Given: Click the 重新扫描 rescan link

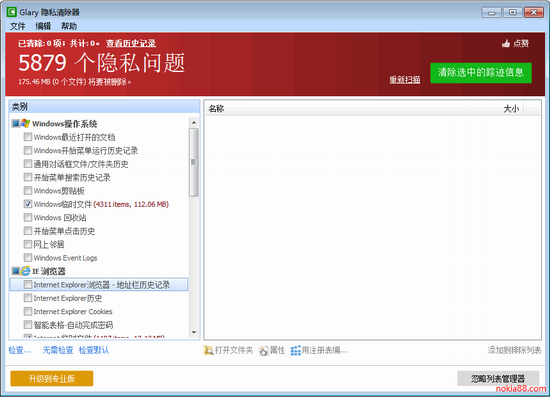Looking at the screenshot, I should click(x=405, y=80).
